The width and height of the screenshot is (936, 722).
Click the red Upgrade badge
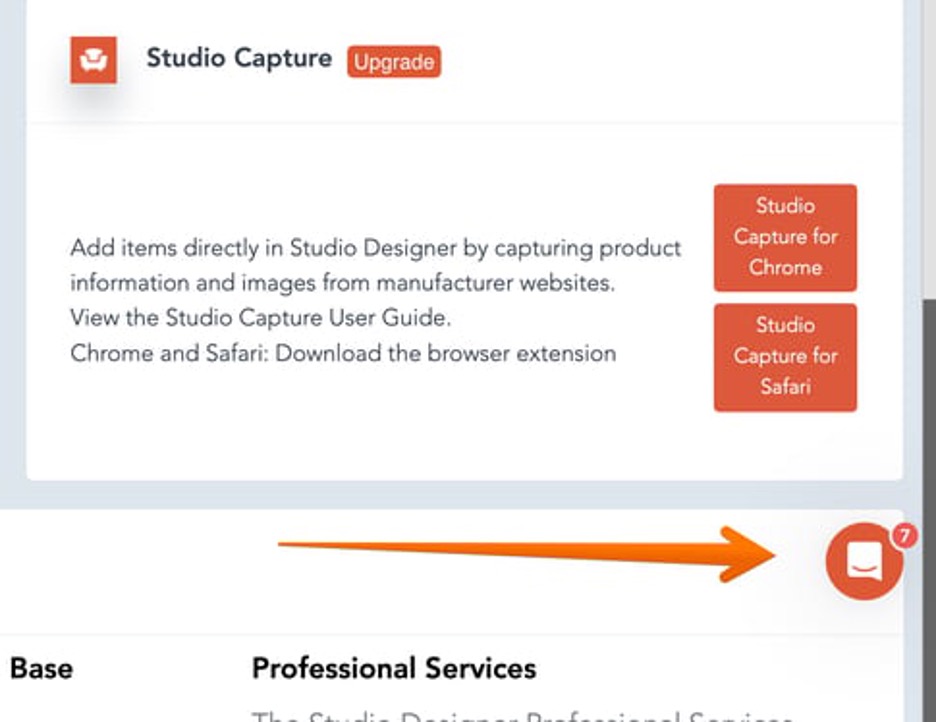394,61
